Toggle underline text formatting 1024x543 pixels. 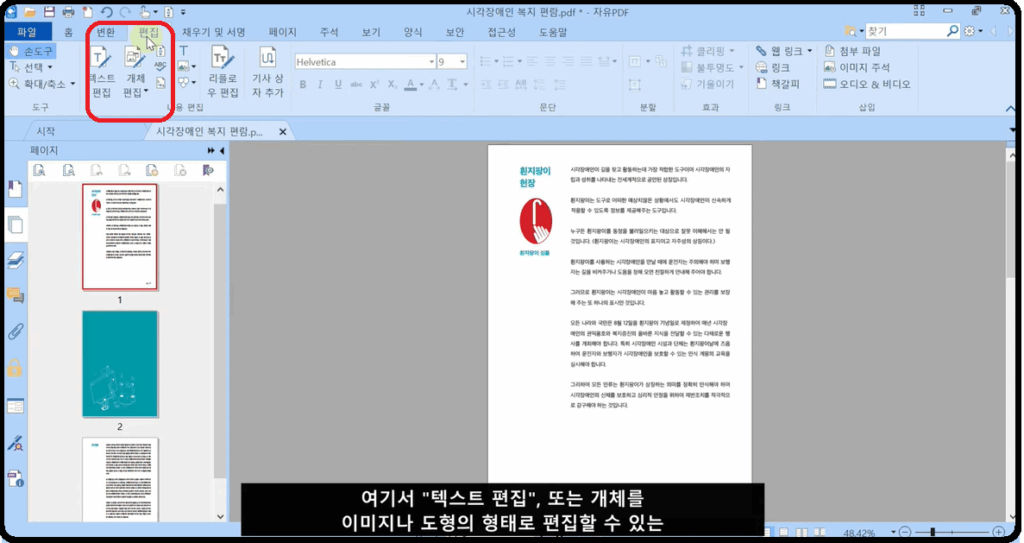tap(339, 84)
